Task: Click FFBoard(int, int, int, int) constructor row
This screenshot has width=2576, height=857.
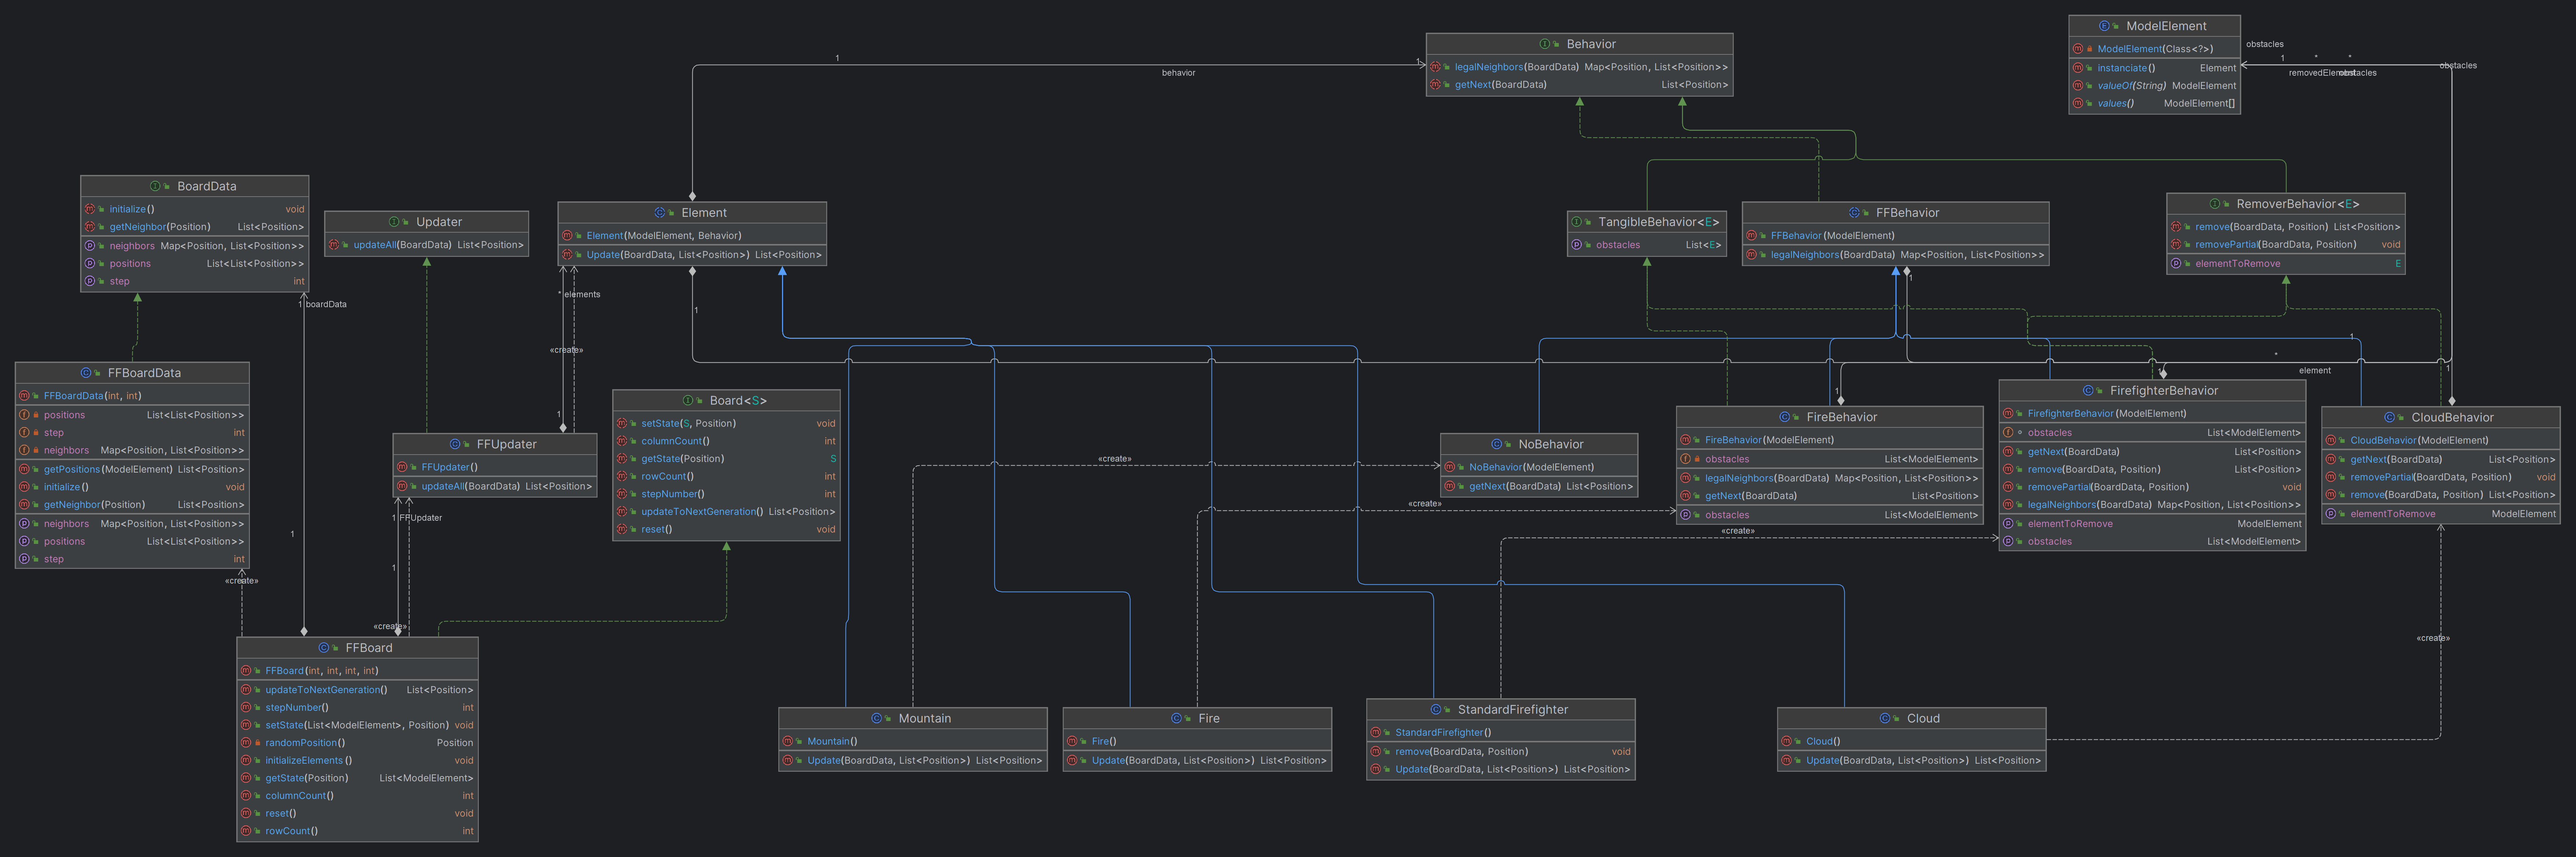Action: (x=357, y=671)
